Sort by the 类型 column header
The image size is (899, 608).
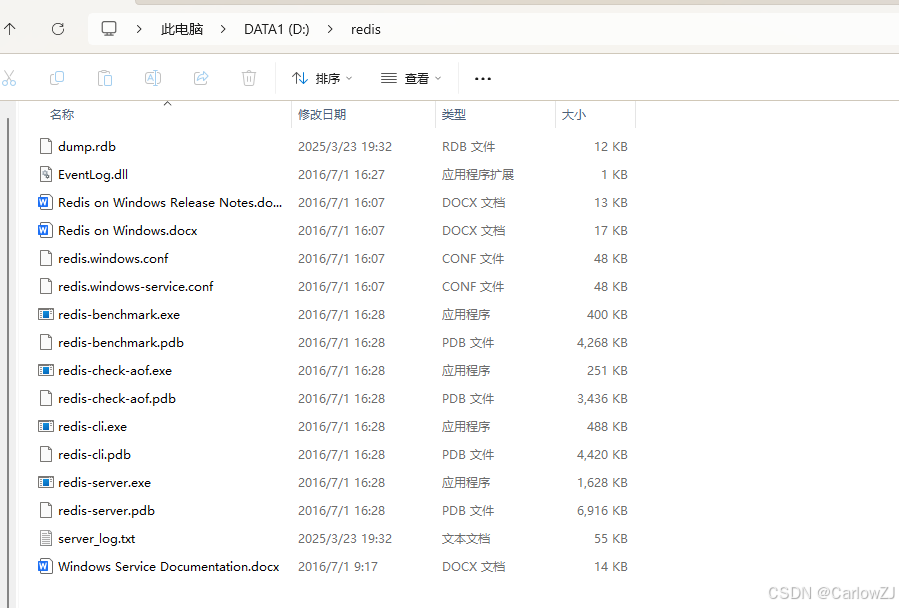point(454,115)
